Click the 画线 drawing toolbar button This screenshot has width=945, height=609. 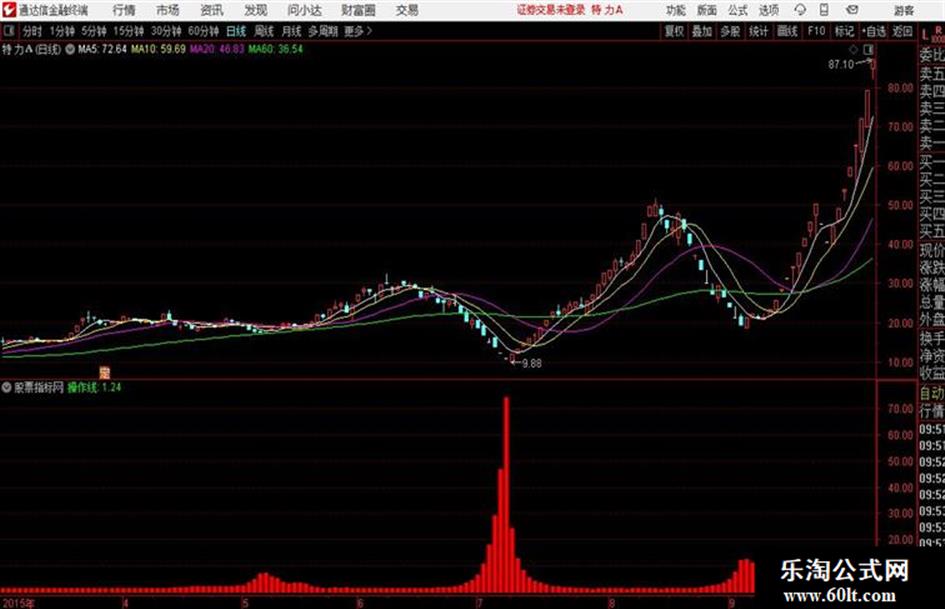pyautogui.click(x=787, y=31)
